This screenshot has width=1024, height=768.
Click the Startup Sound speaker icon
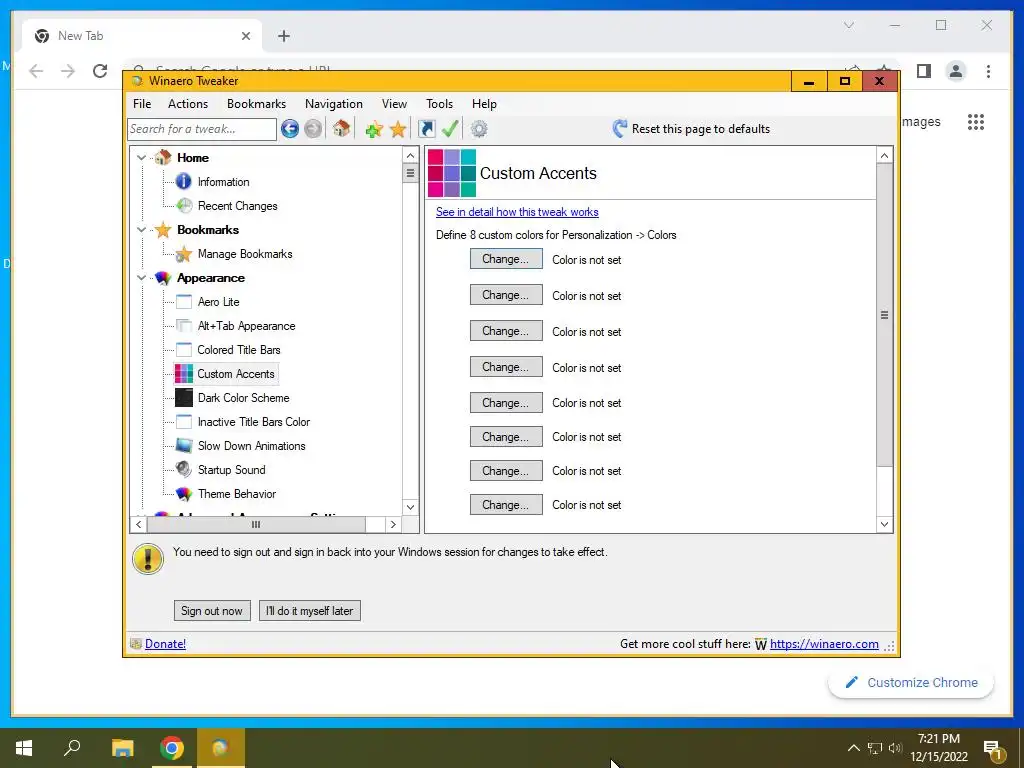coord(184,470)
